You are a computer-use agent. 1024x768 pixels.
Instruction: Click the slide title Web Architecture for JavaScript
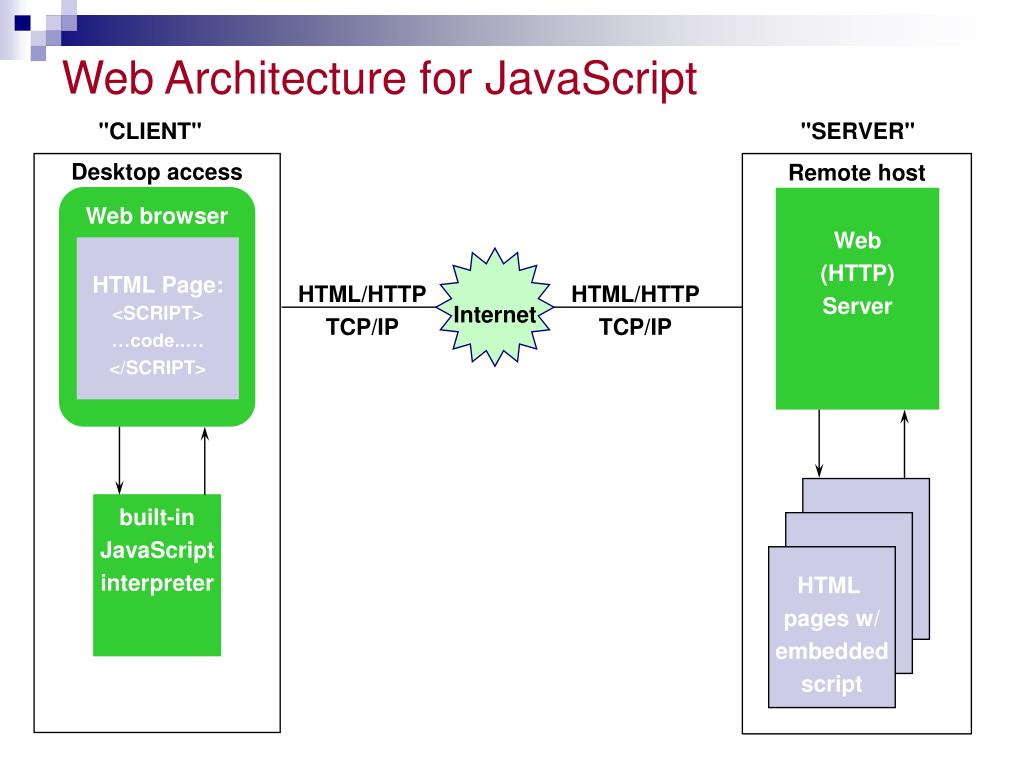point(379,79)
